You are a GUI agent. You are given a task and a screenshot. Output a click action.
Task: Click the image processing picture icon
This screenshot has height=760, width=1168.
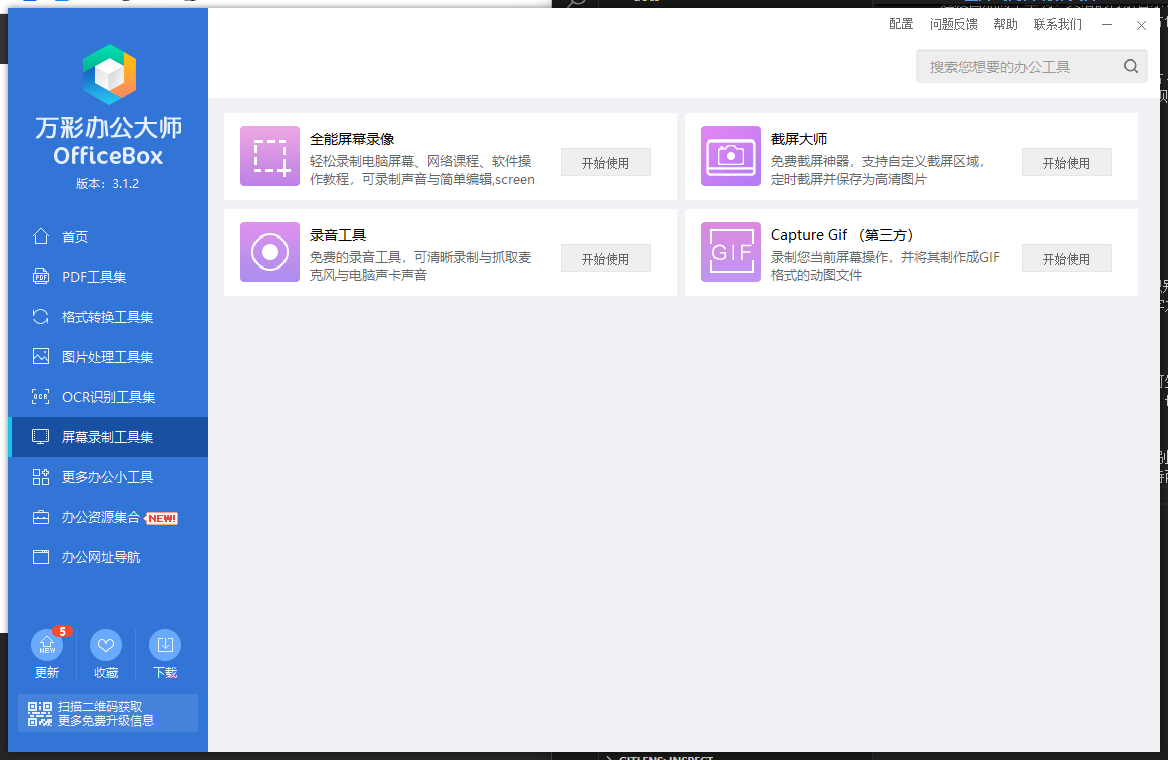[x=41, y=356]
